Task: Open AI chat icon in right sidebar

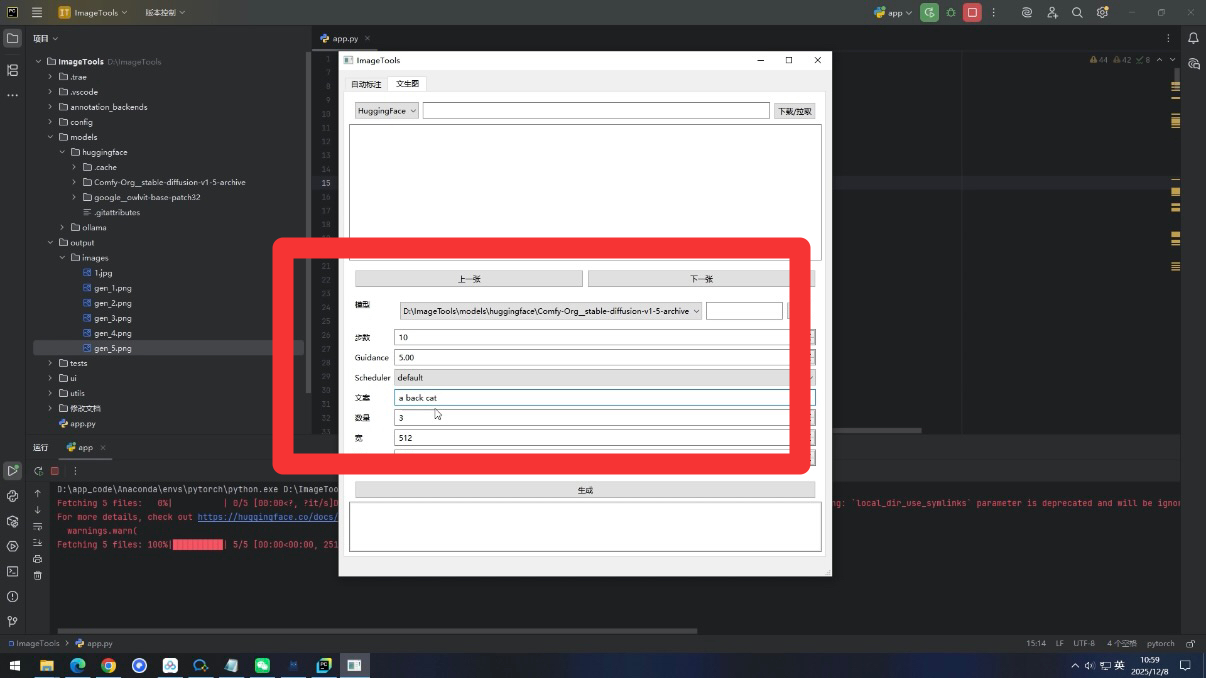Action: [x=1193, y=63]
